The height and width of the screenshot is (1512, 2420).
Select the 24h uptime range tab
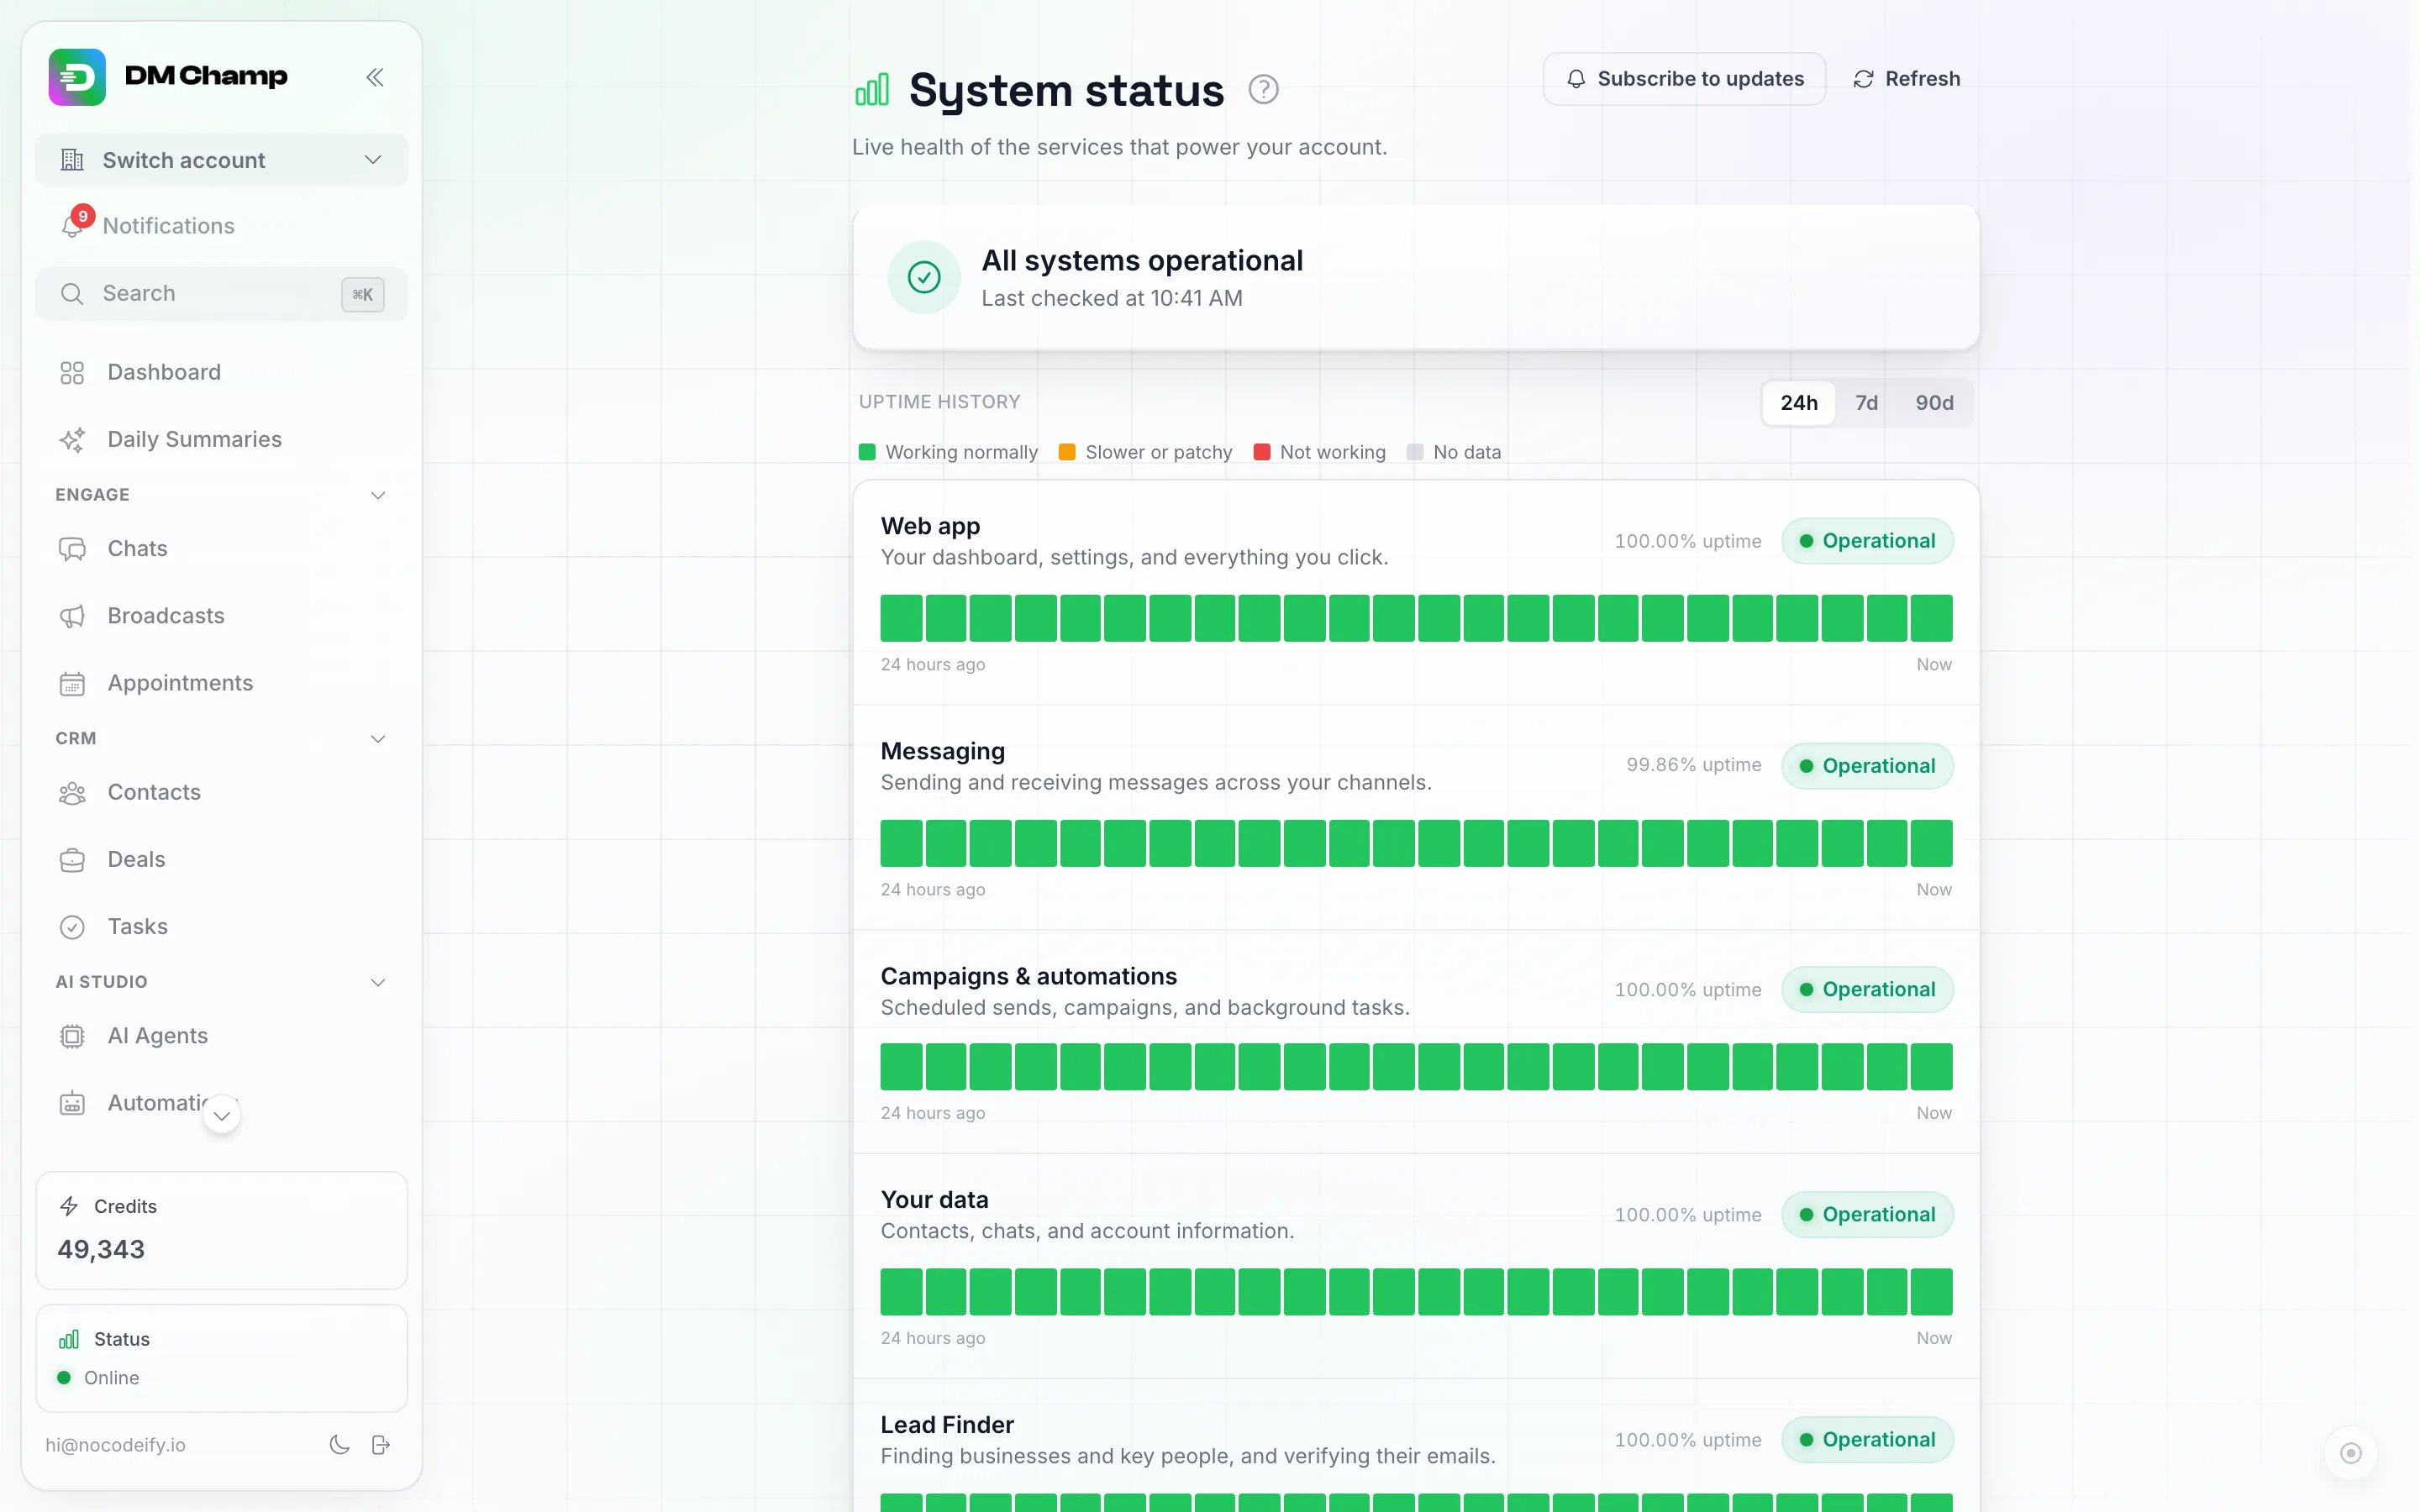click(1798, 403)
